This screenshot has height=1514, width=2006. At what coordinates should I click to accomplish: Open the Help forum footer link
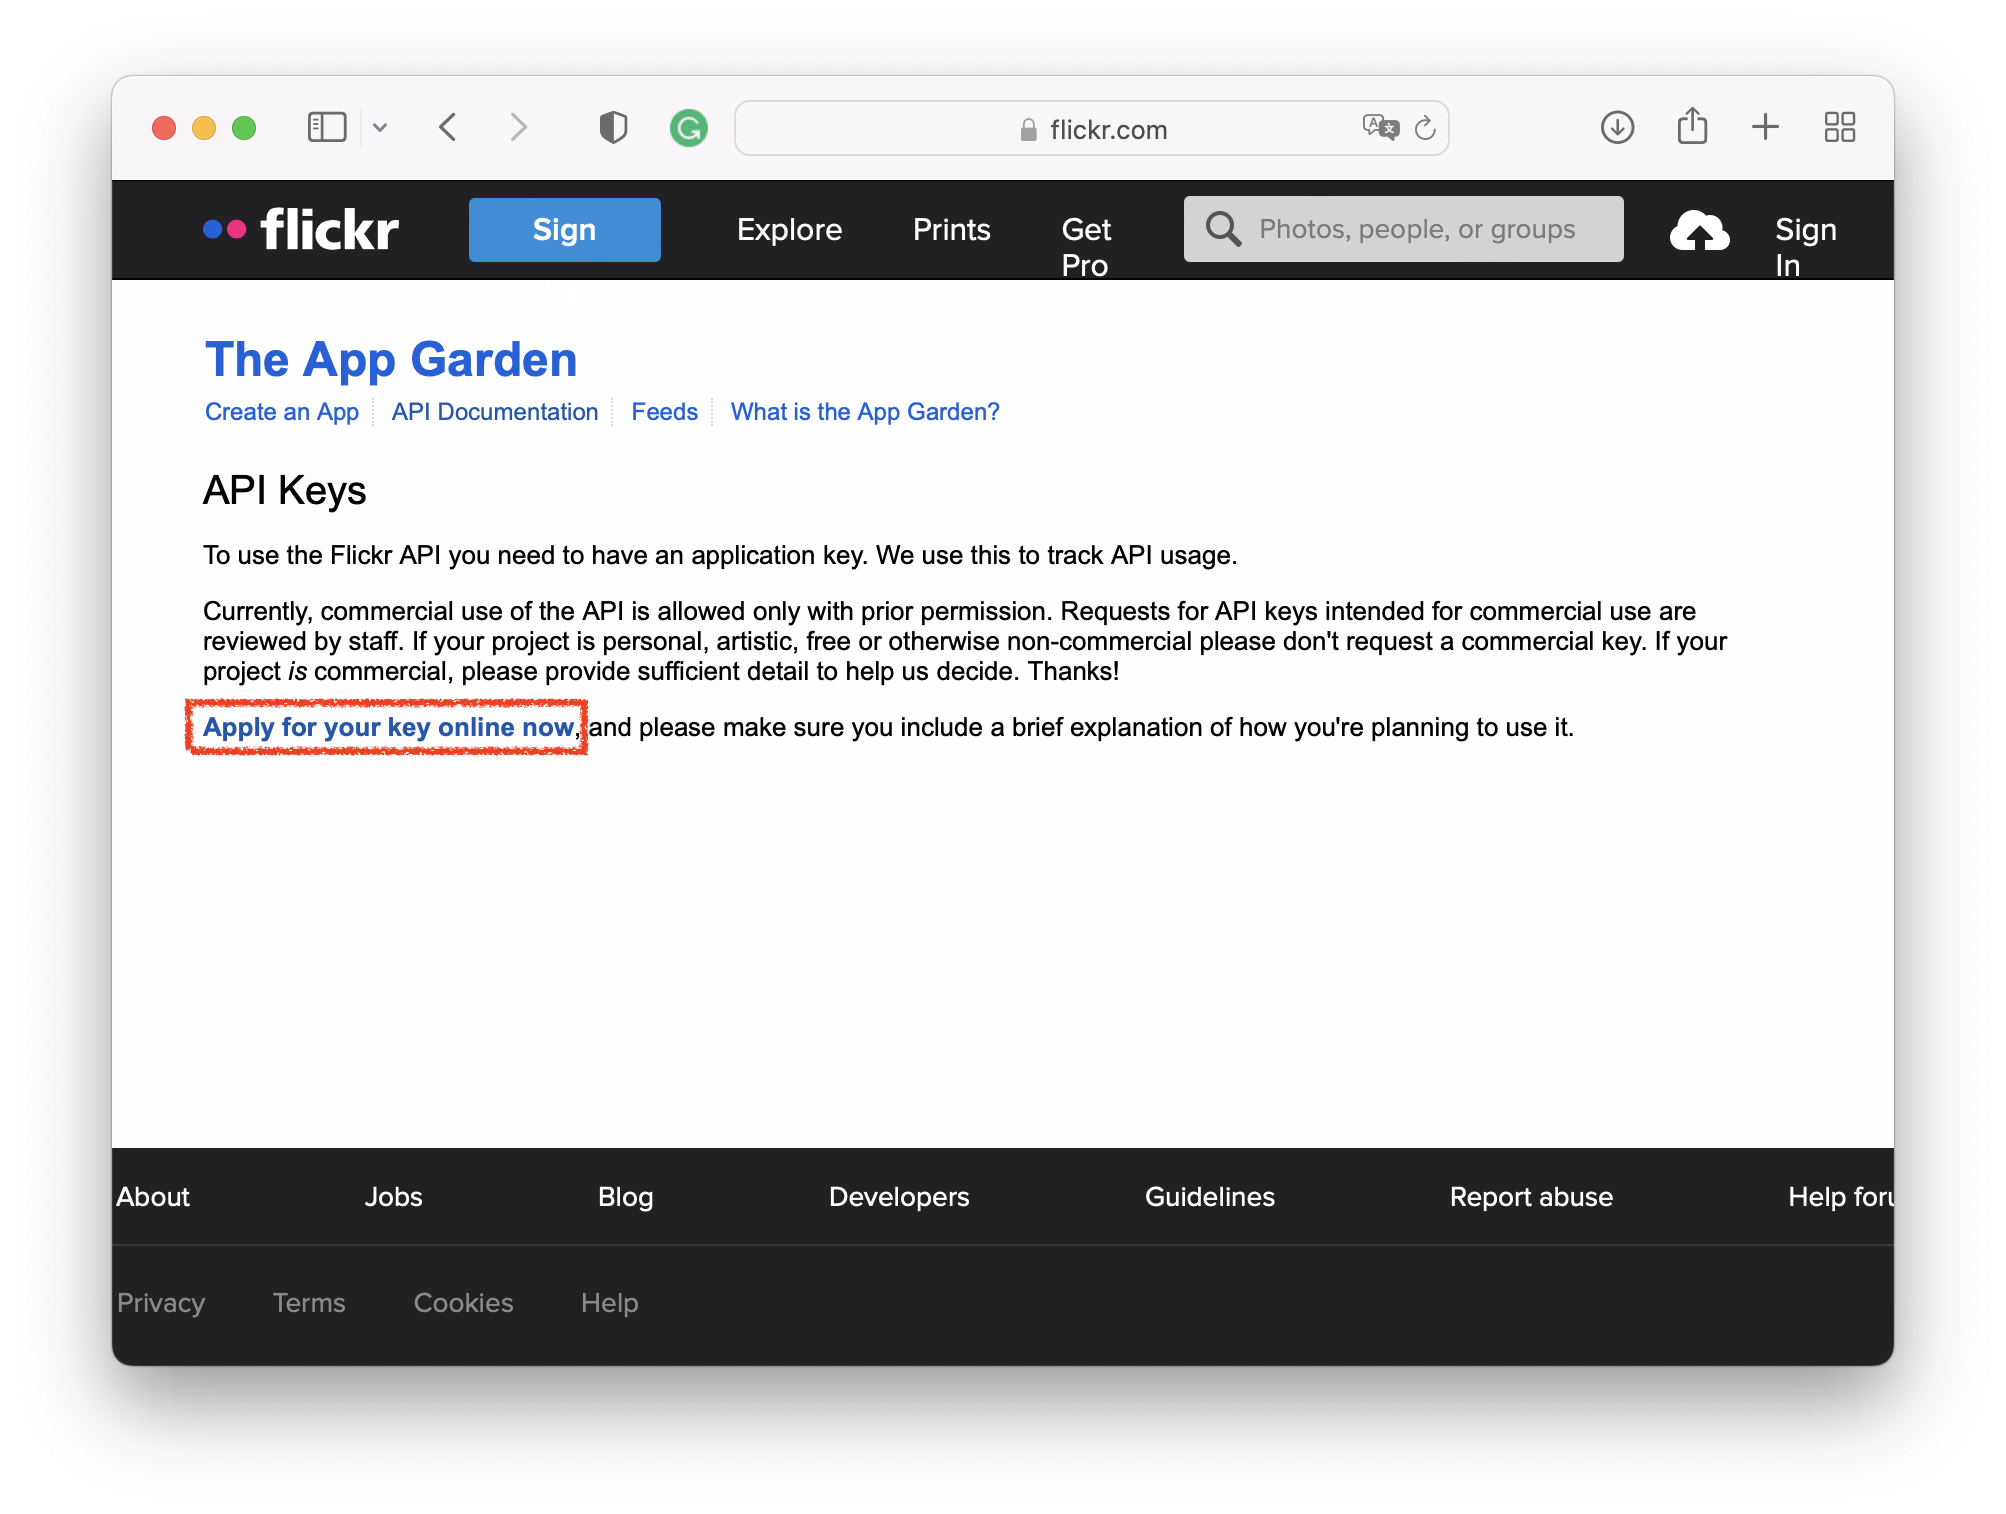pyautogui.click(x=1840, y=1197)
